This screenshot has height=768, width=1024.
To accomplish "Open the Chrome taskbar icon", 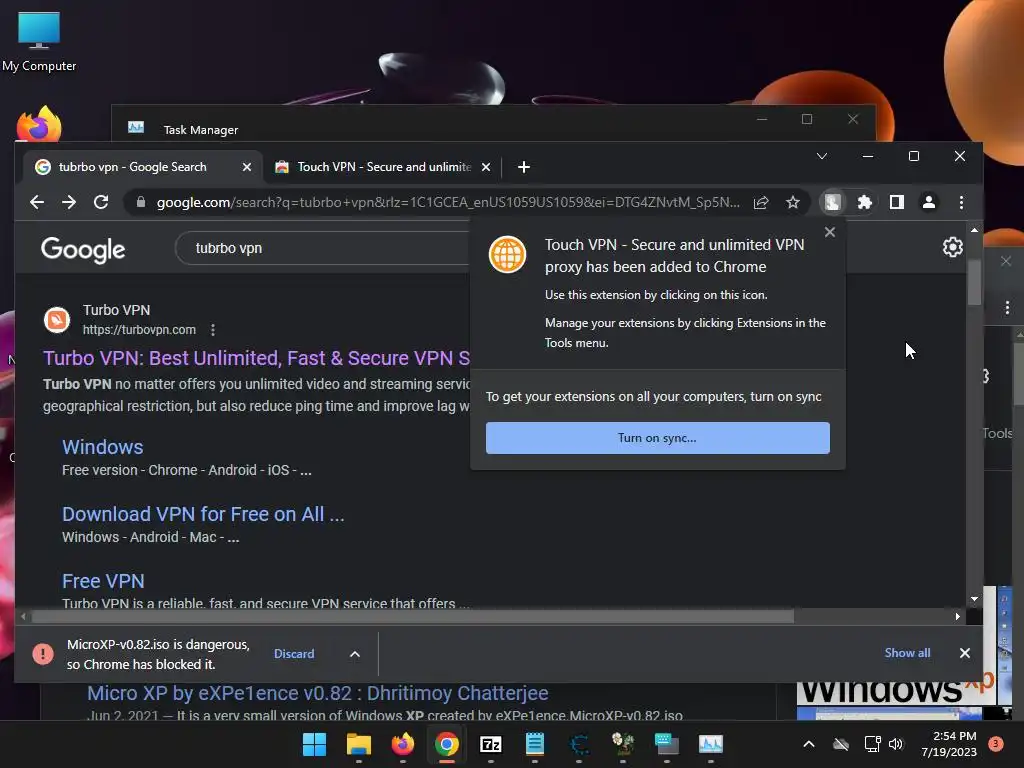I will pos(447,744).
